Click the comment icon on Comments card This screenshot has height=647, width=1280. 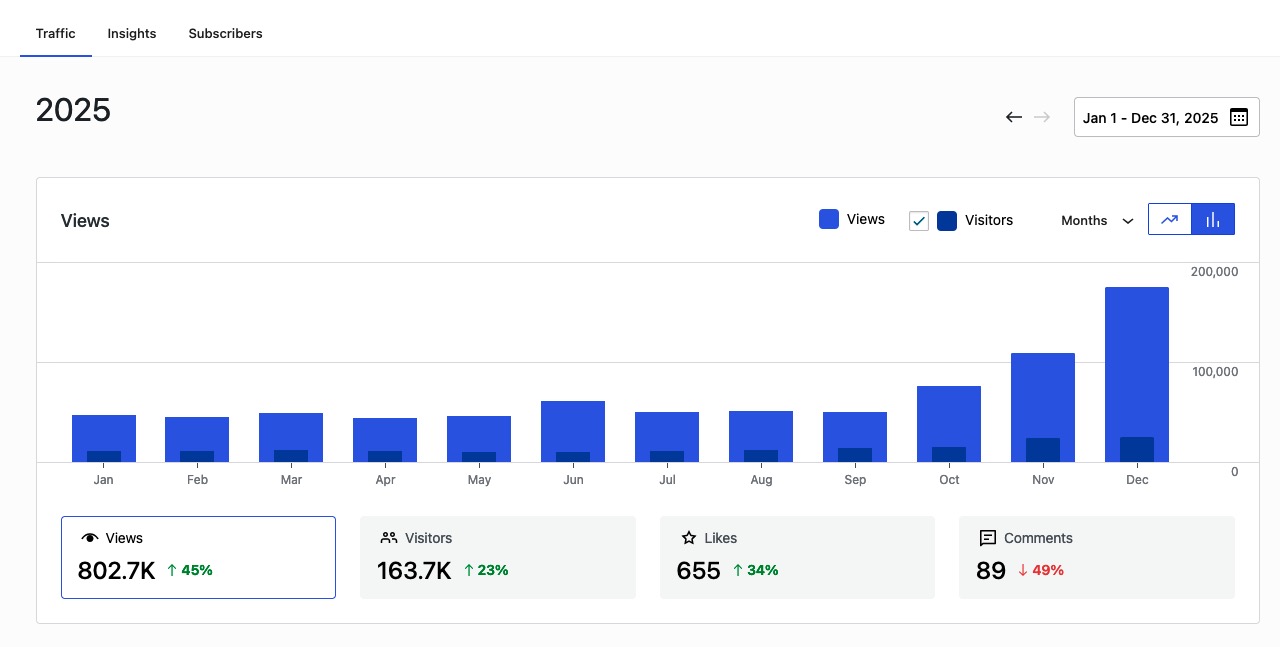pyautogui.click(x=987, y=538)
